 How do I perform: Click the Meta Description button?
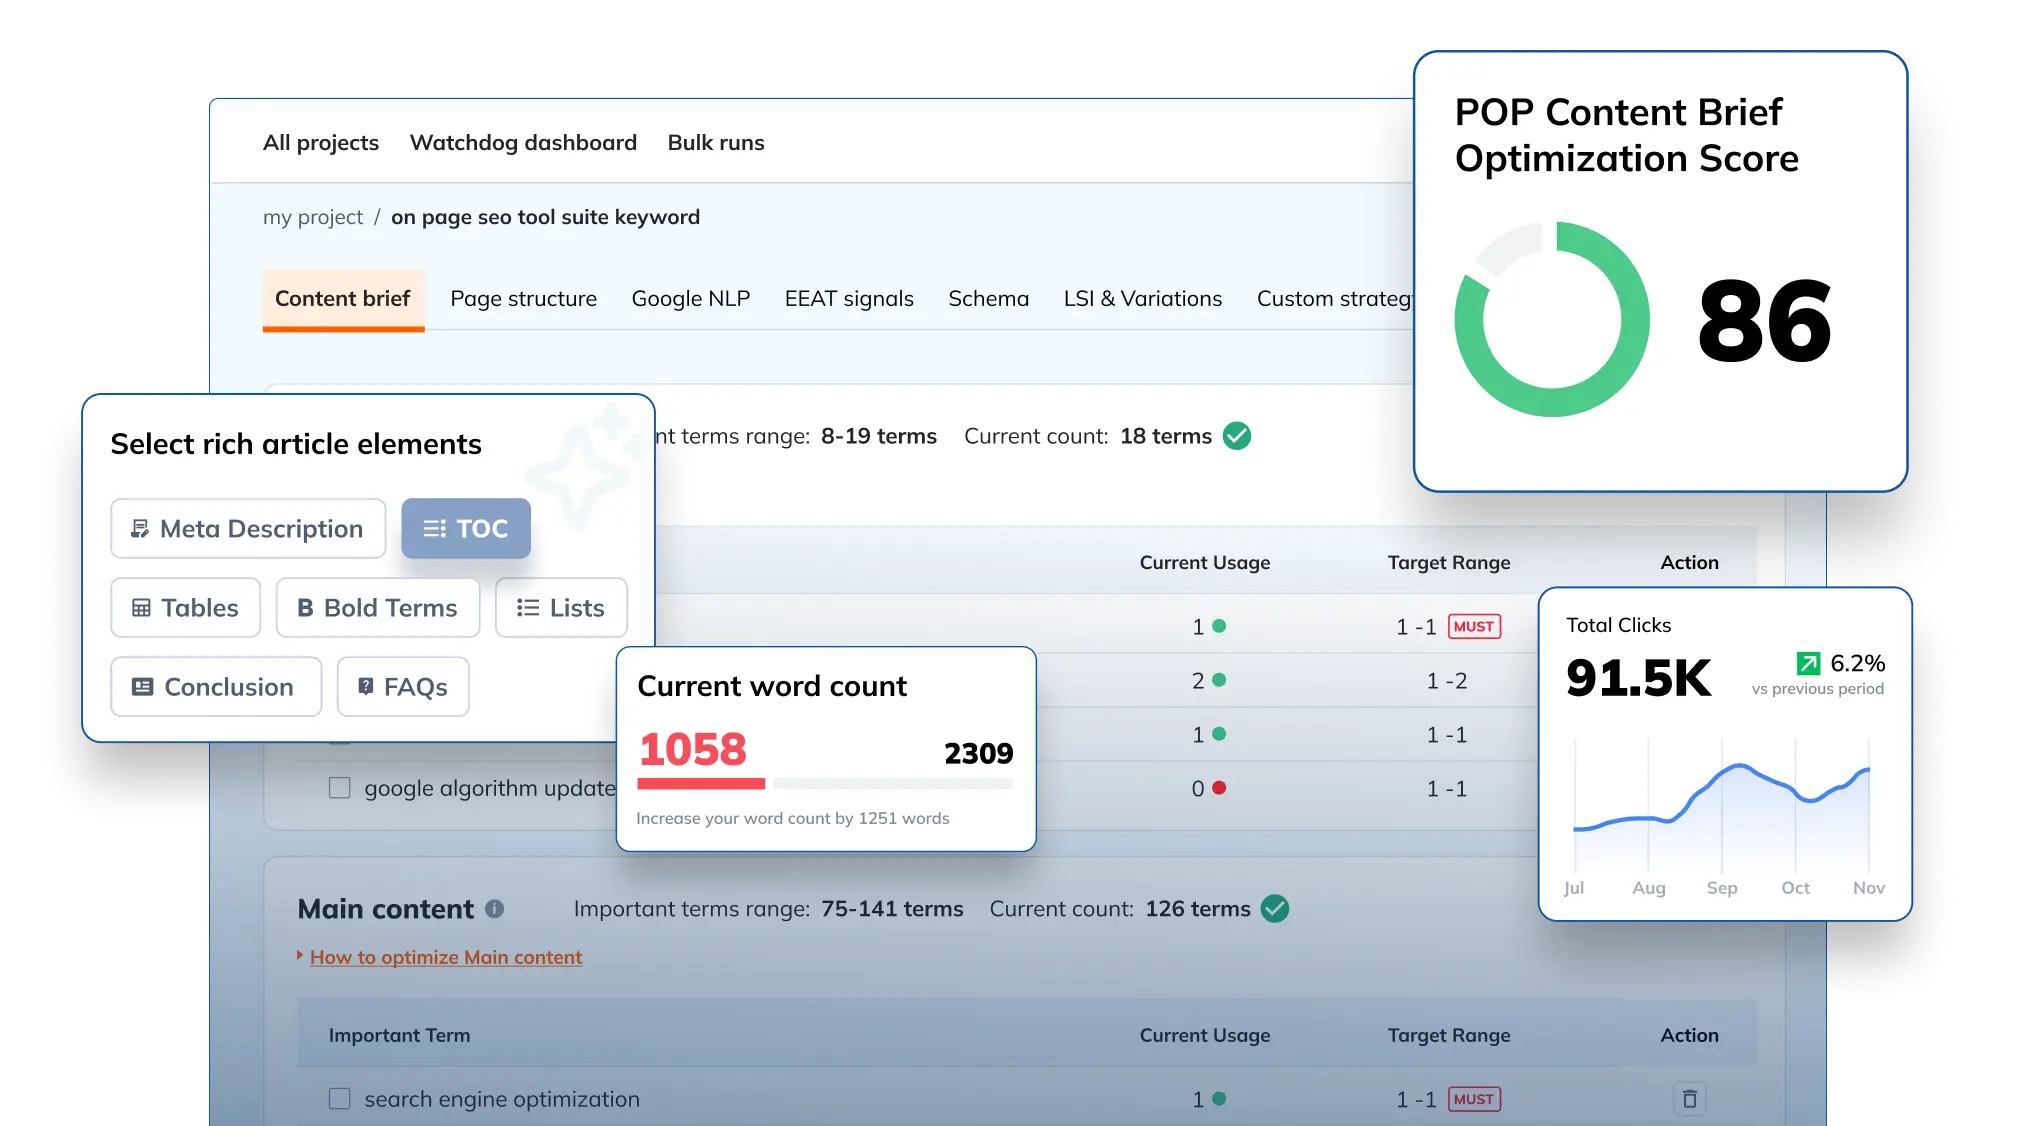(248, 528)
